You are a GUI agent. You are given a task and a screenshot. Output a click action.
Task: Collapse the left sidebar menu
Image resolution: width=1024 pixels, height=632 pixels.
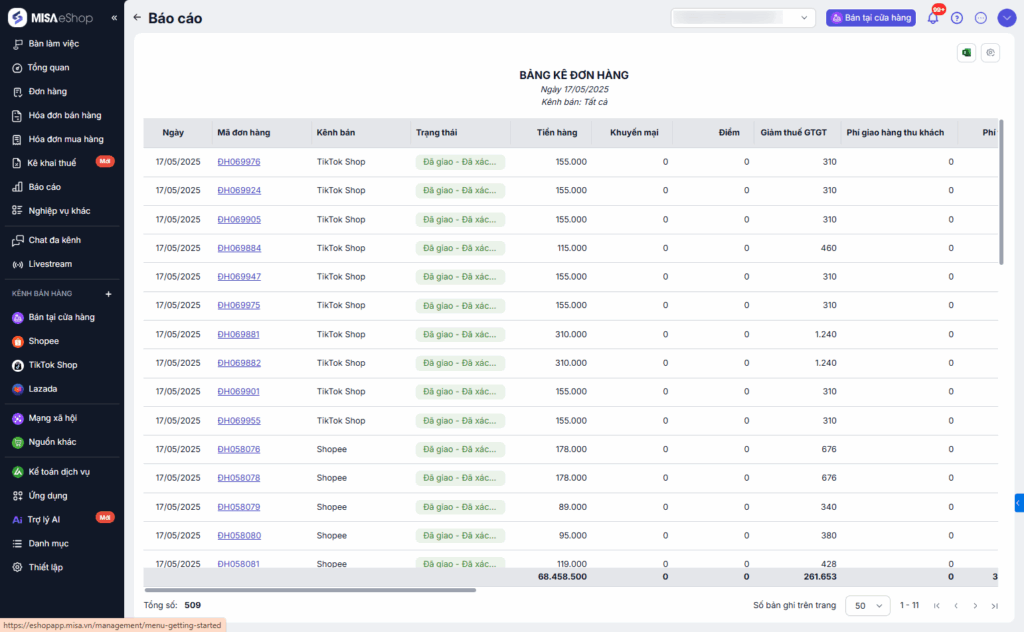pyautogui.click(x=114, y=18)
